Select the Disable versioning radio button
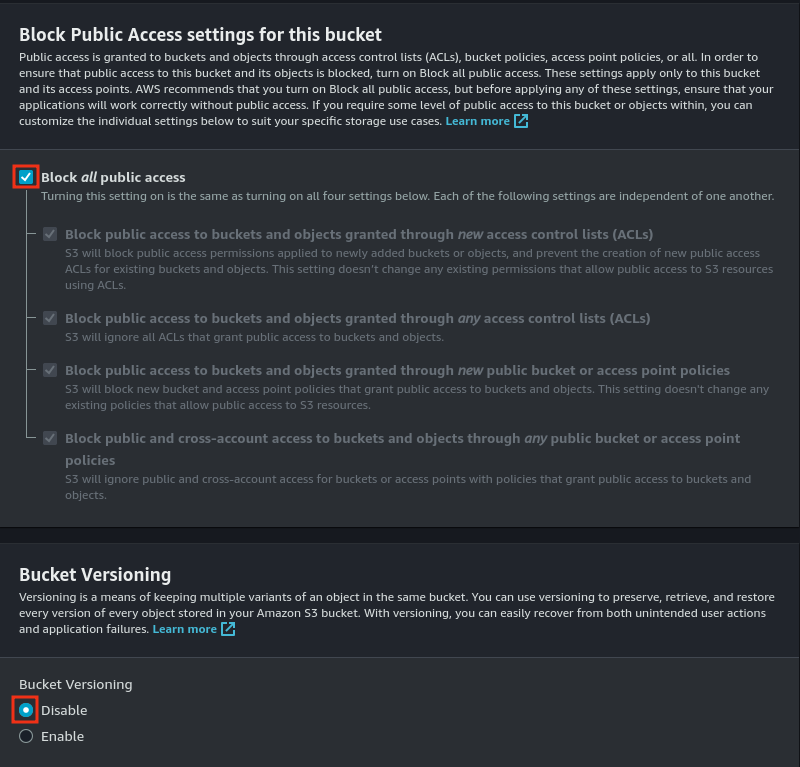Image resolution: width=800 pixels, height=767 pixels. pos(26,710)
